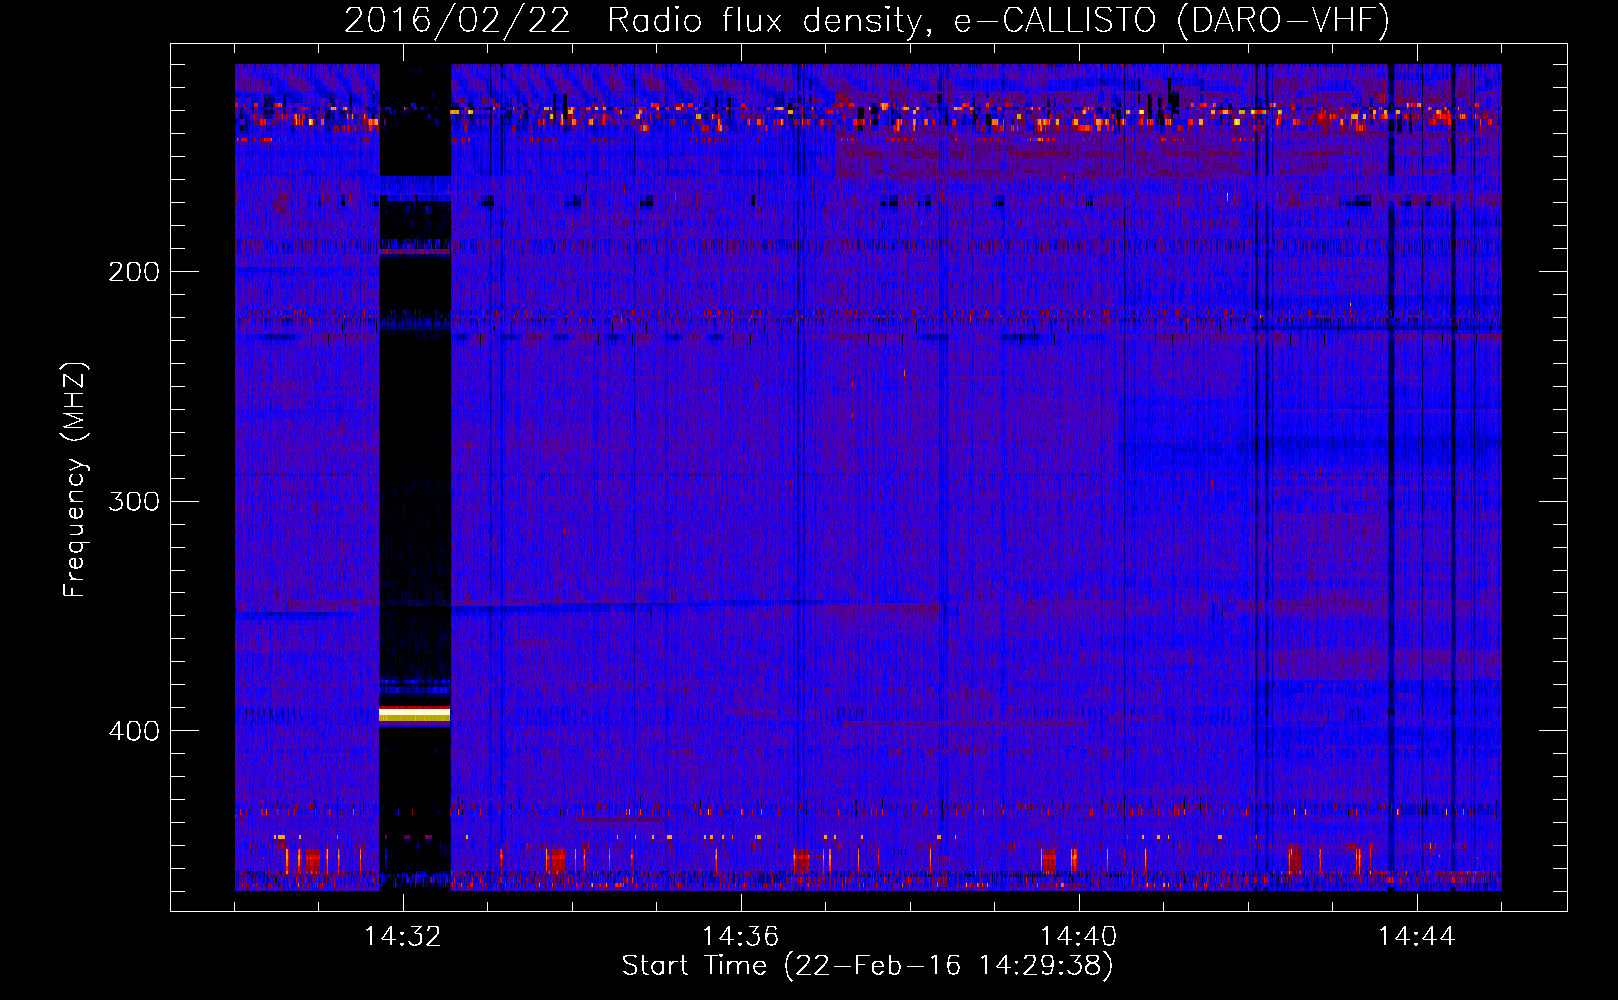Click the bright white-yellow band near 400 MHz
Screen dimensions: 1618x1000
pyautogui.click(x=414, y=714)
